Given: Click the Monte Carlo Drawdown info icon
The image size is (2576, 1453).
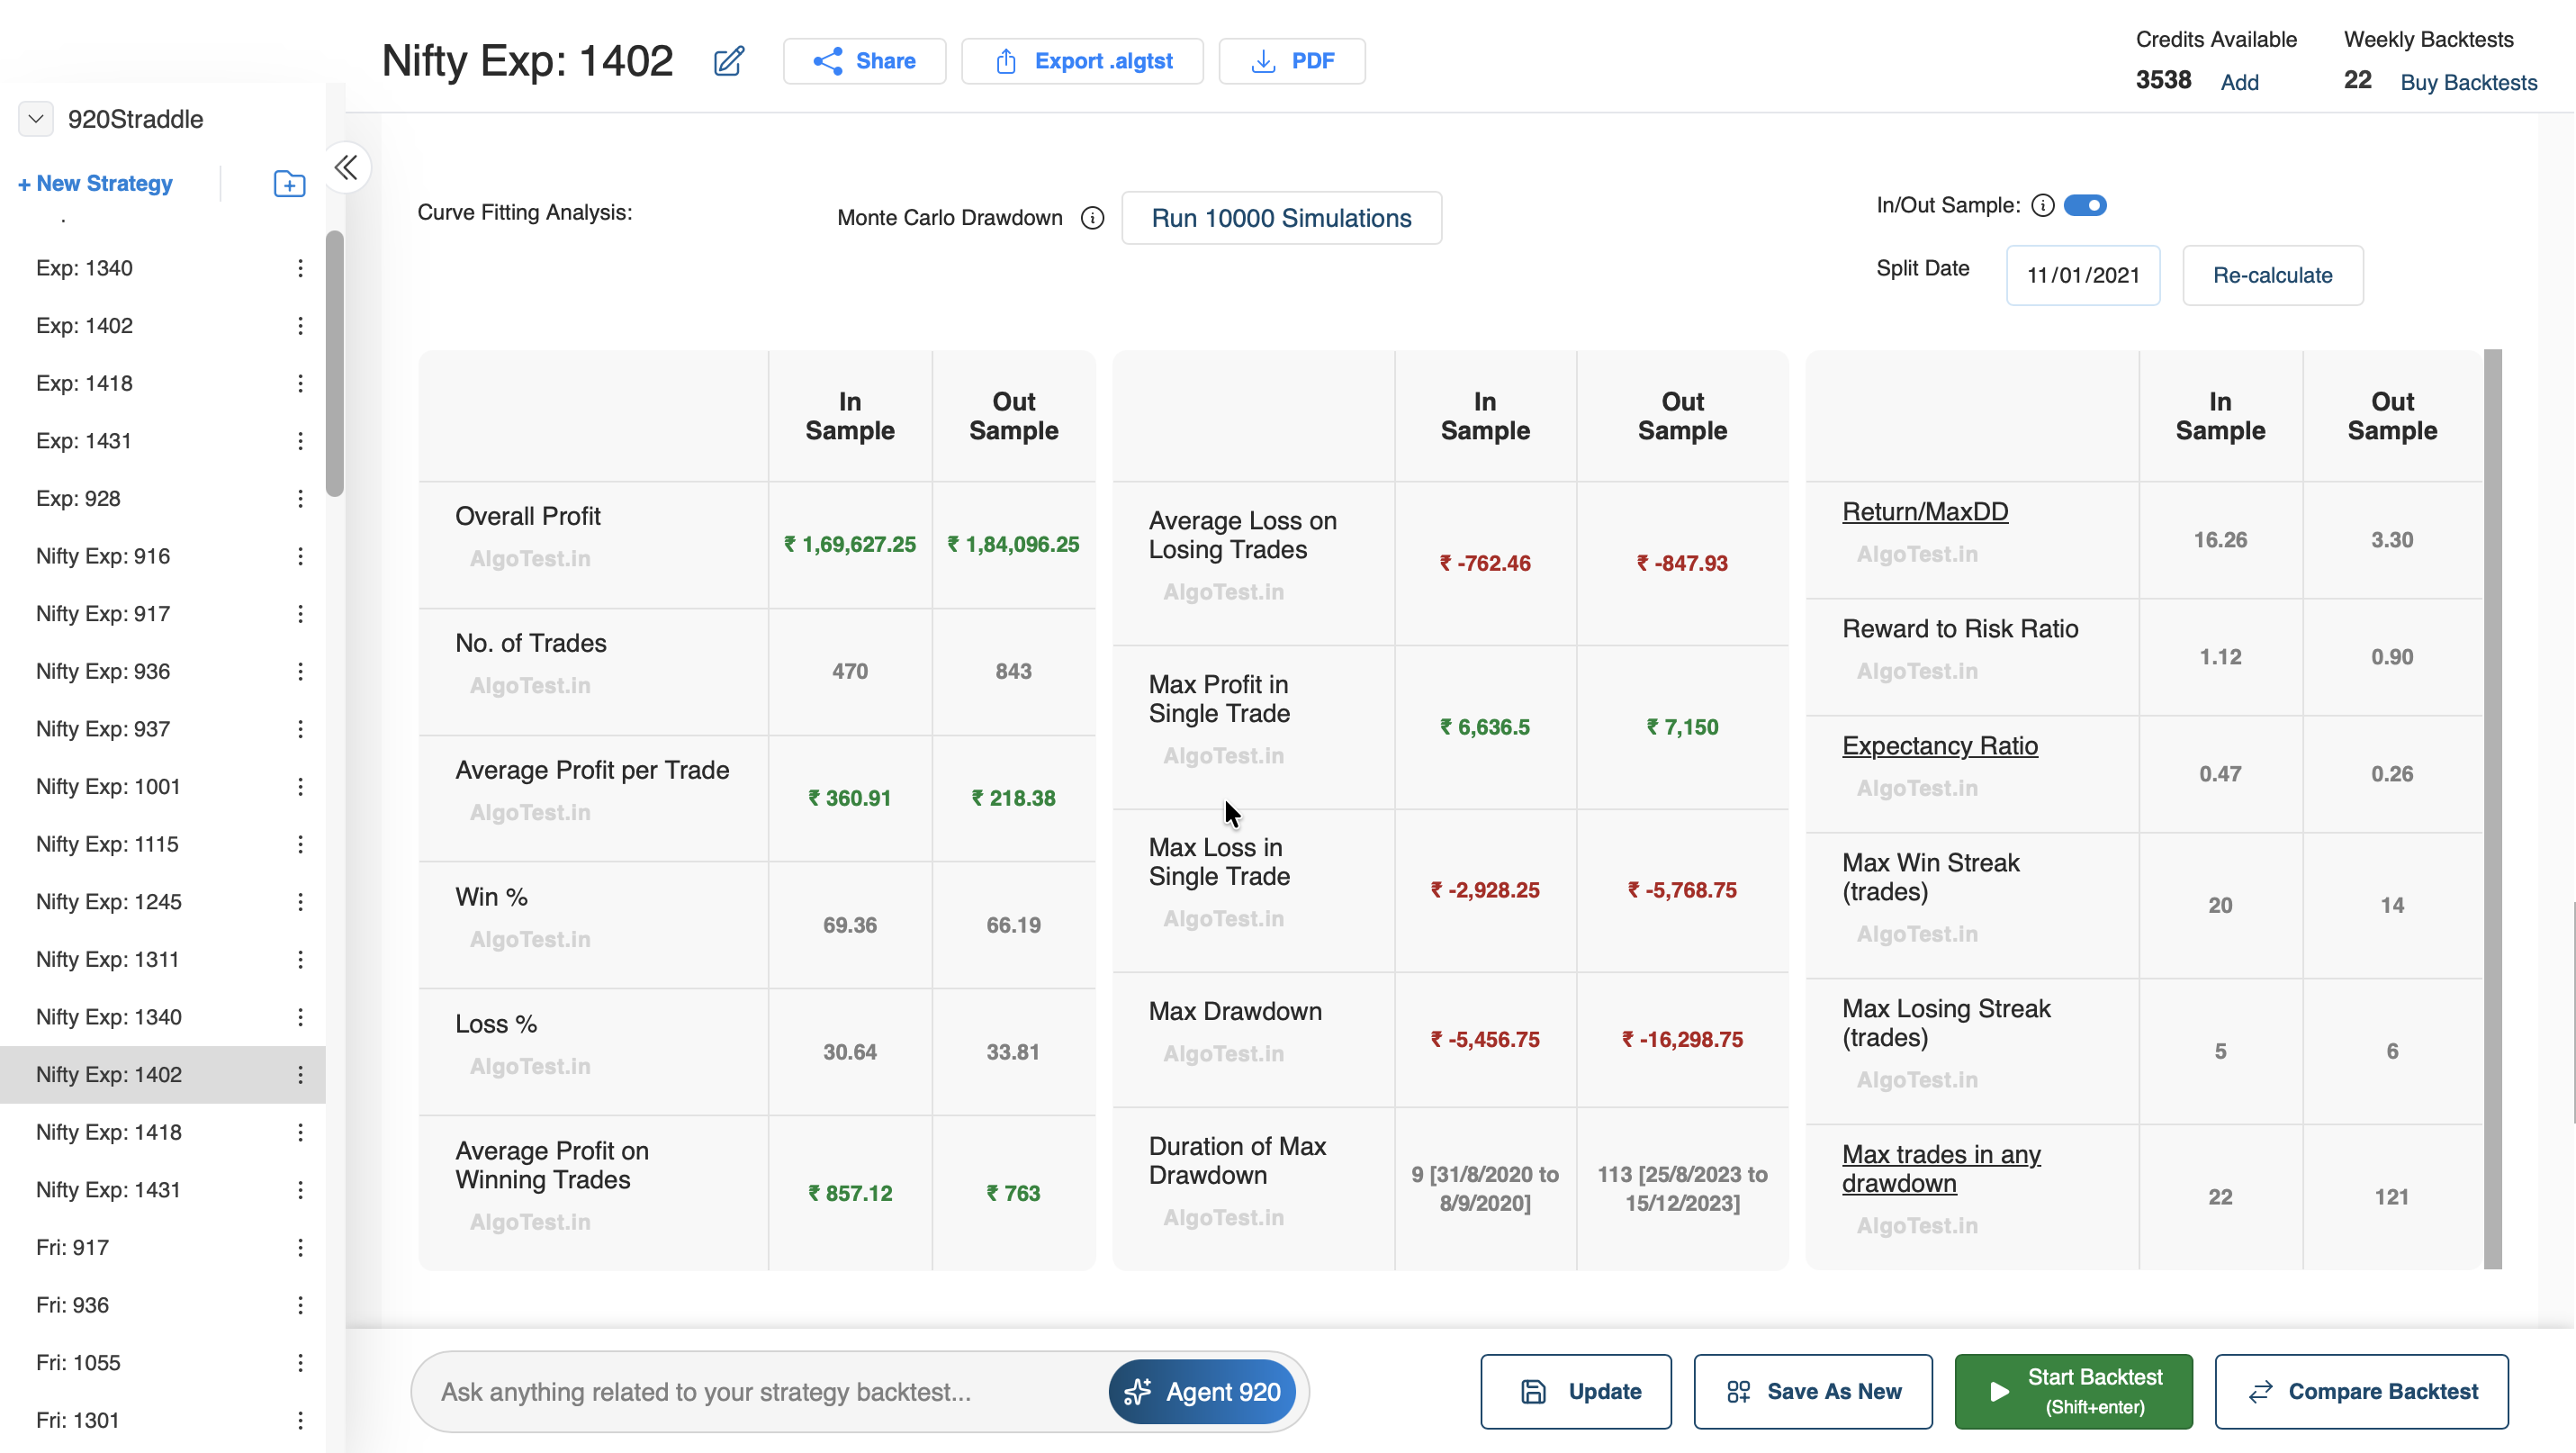Looking at the screenshot, I should (x=1092, y=218).
